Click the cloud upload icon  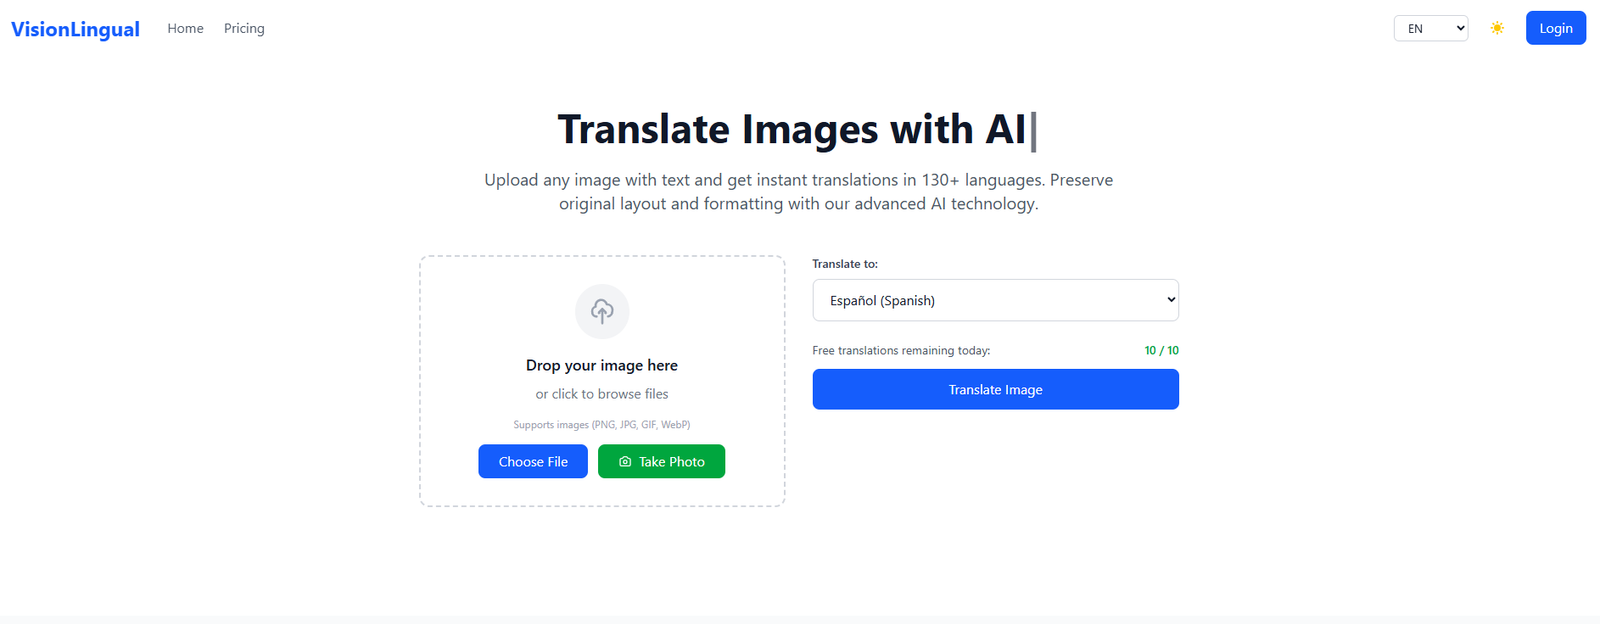coord(602,311)
